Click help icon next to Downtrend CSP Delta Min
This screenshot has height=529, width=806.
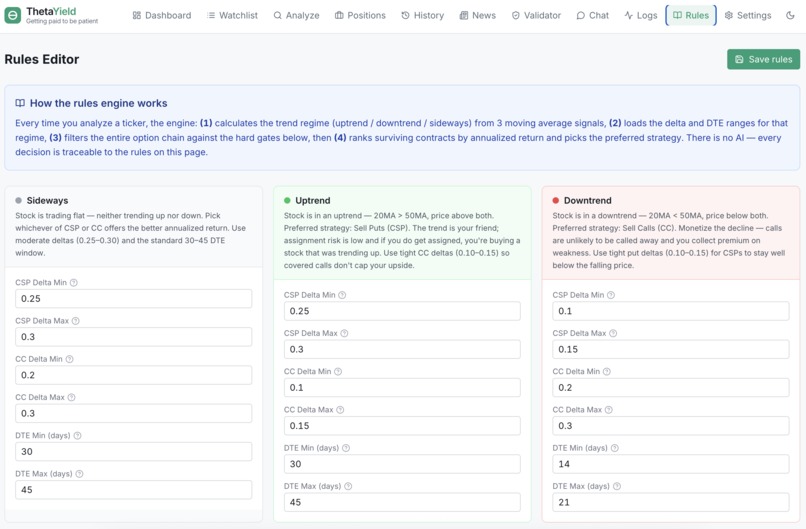[611, 295]
